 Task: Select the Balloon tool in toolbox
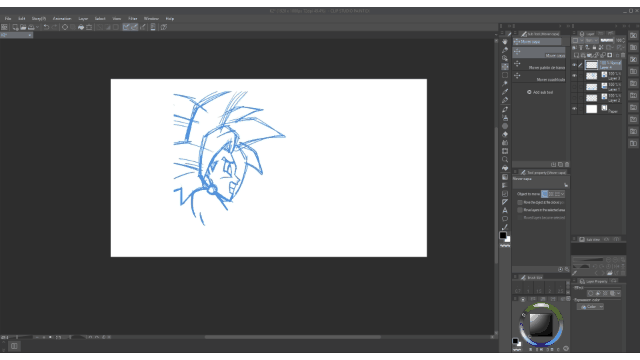(505, 219)
